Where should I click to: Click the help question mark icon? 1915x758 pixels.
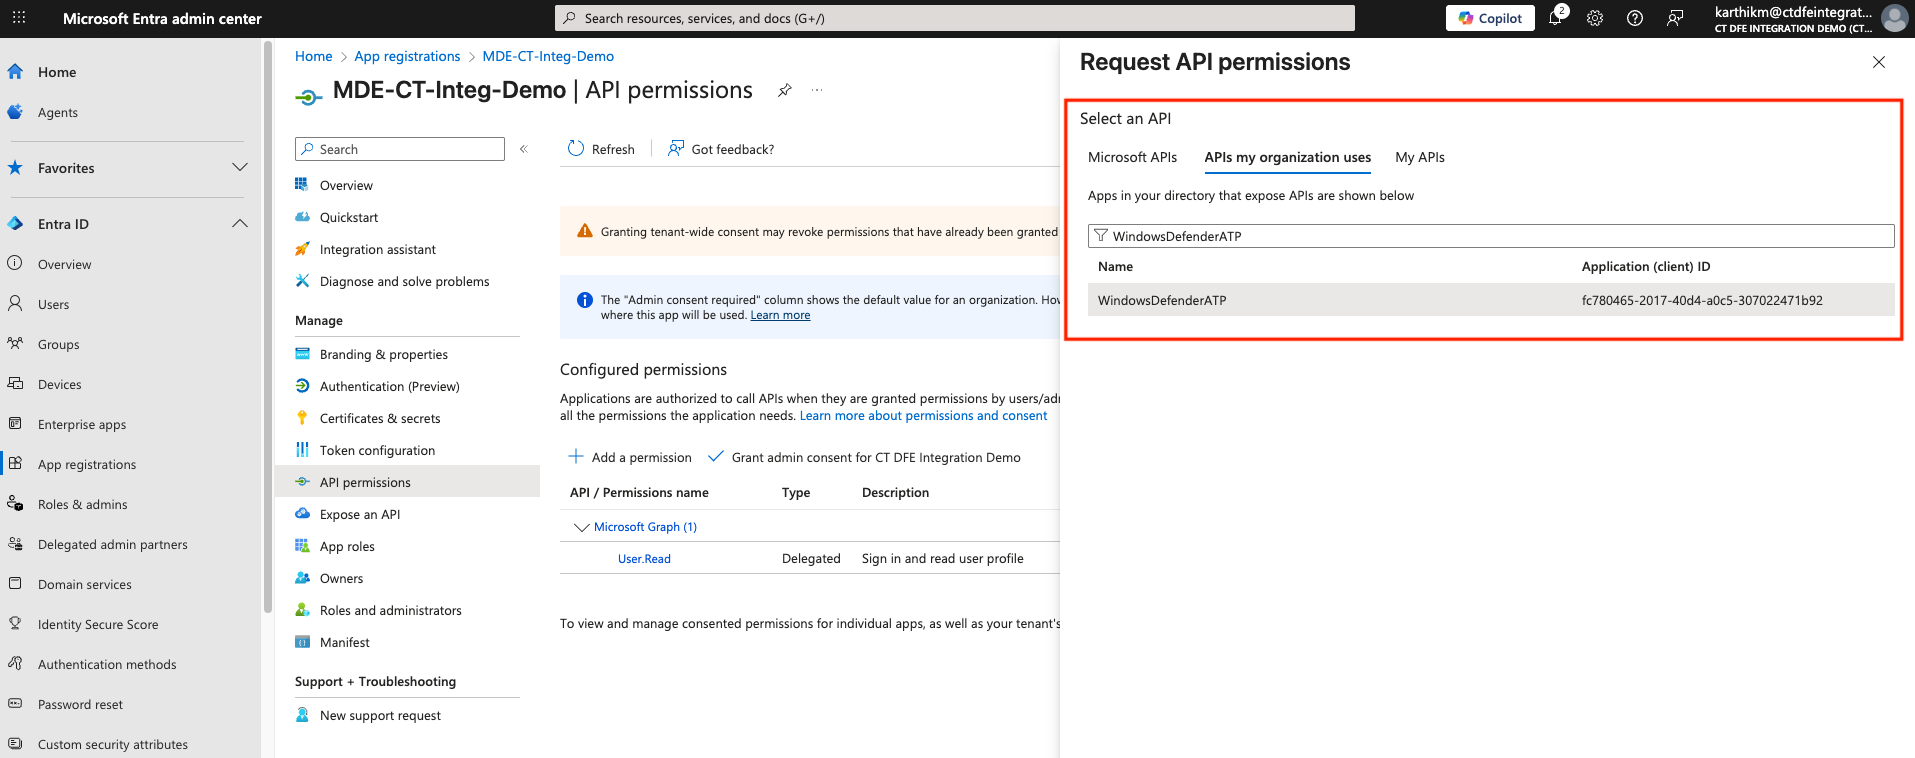click(1635, 18)
